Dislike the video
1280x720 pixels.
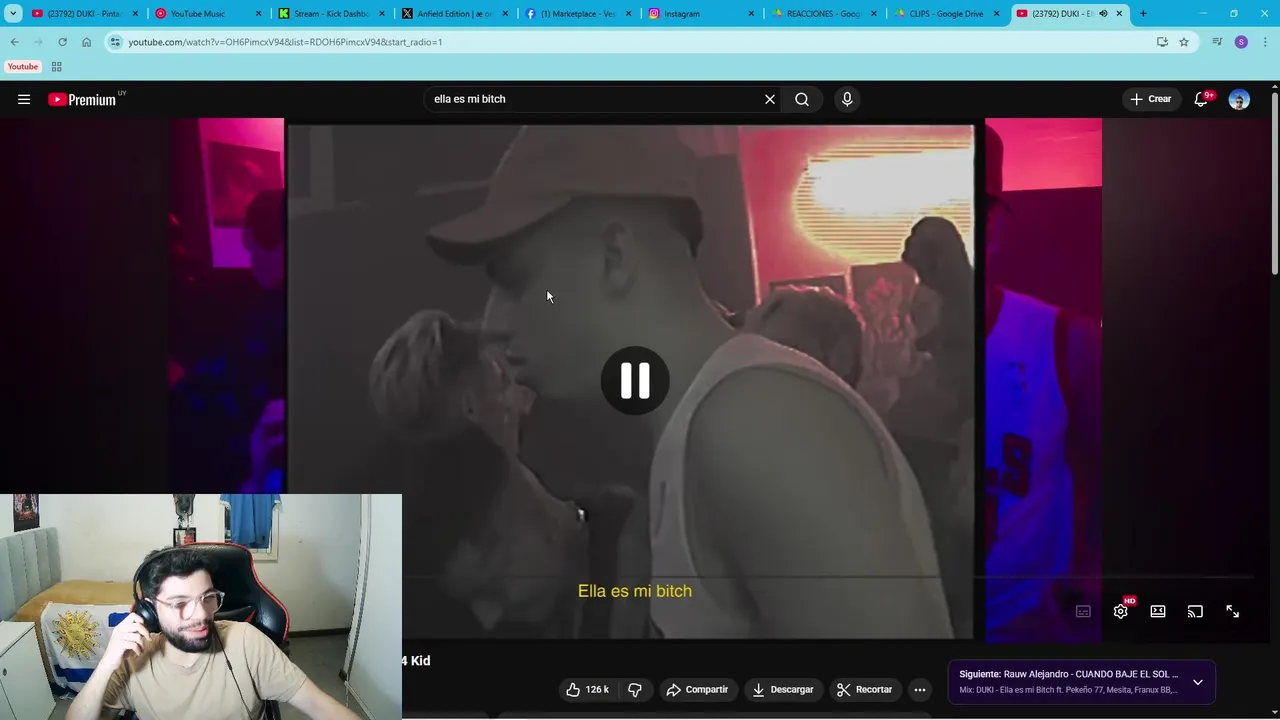[635, 689]
